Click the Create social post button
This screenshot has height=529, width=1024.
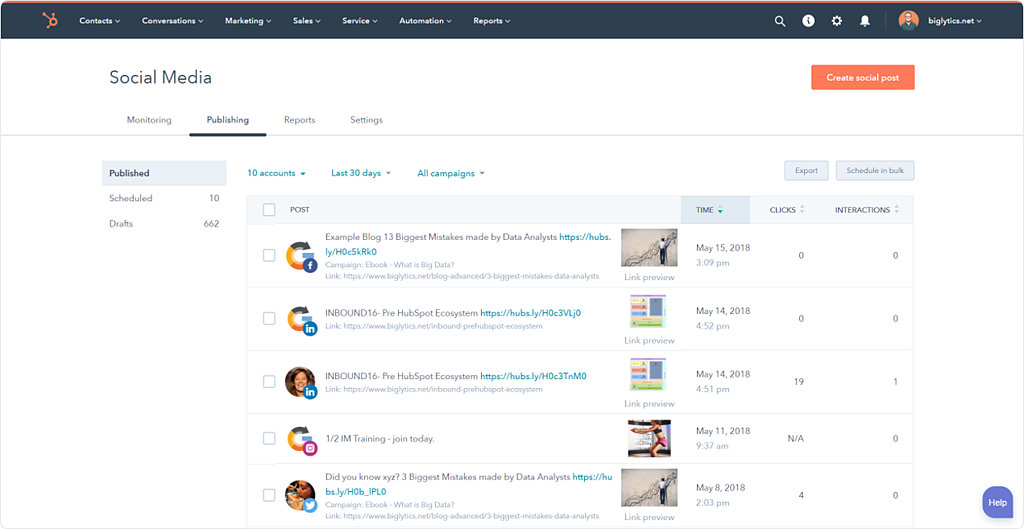click(x=862, y=78)
